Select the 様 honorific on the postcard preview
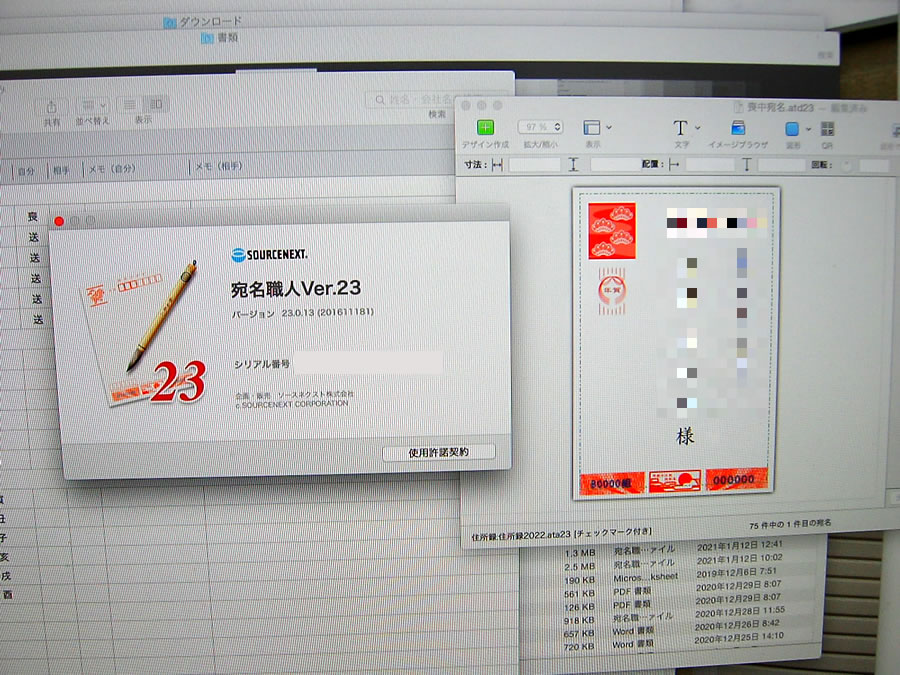The height and width of the screenshot is (675, 900). point(685,437)
